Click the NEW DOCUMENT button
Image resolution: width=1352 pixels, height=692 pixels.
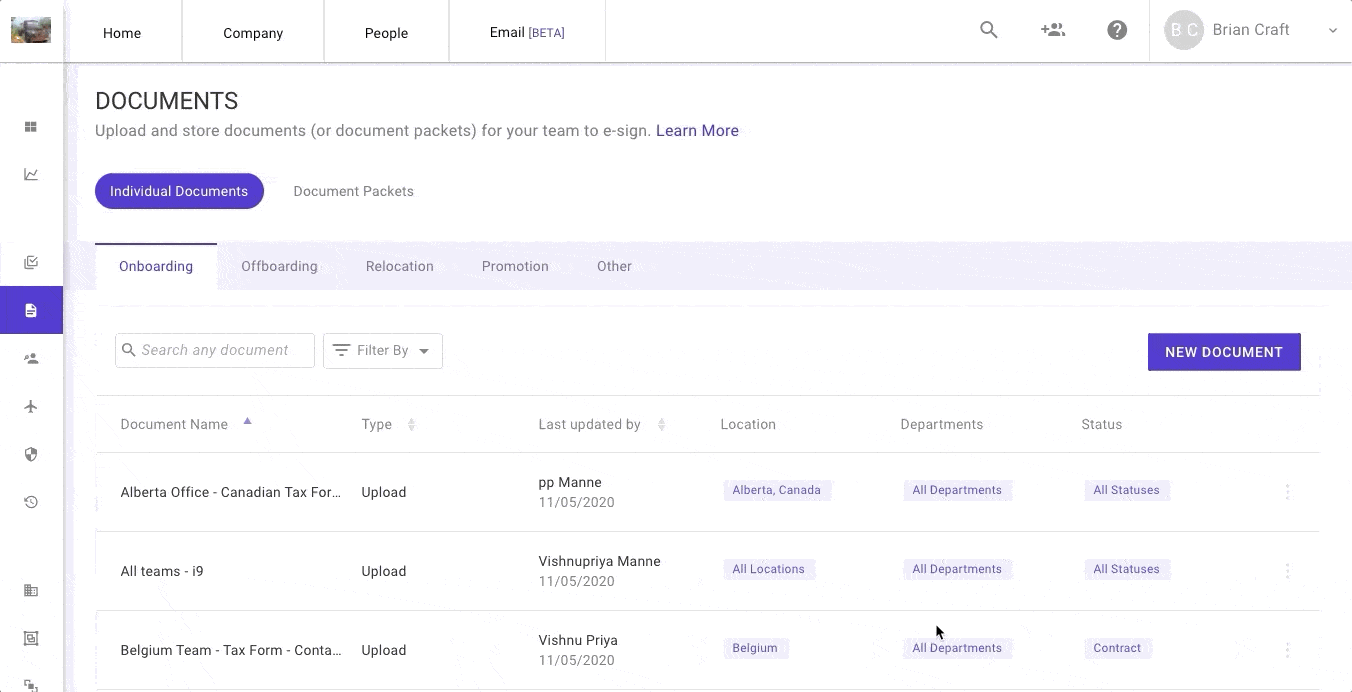tap(1224, 352)
